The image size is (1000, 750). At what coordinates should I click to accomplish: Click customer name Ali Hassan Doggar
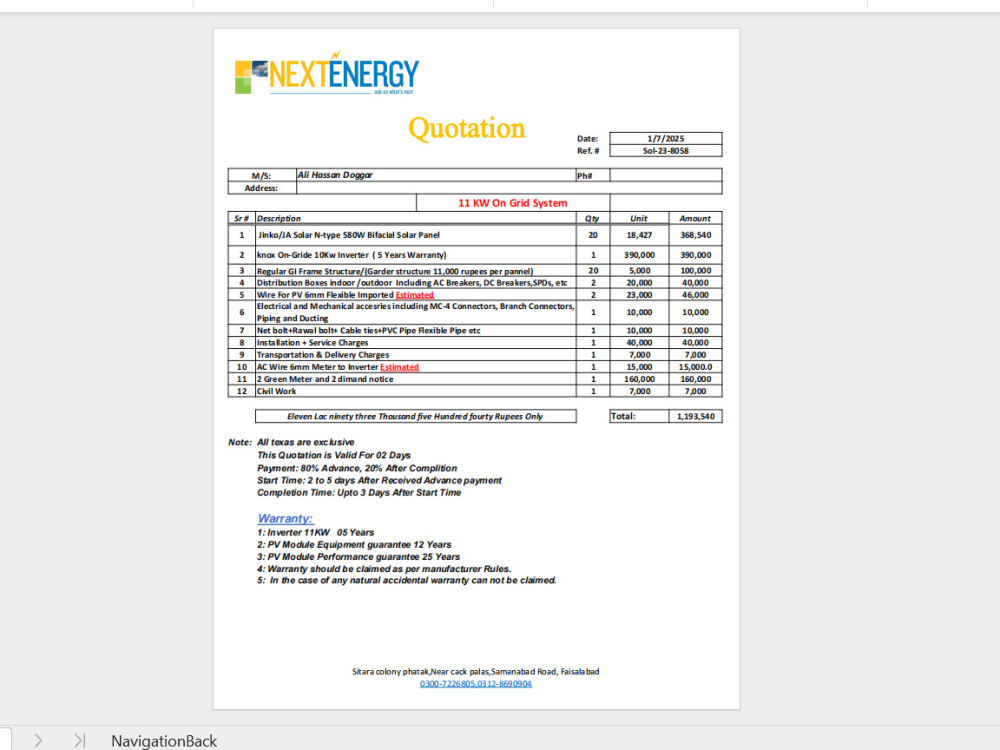(x=335, y=175)
